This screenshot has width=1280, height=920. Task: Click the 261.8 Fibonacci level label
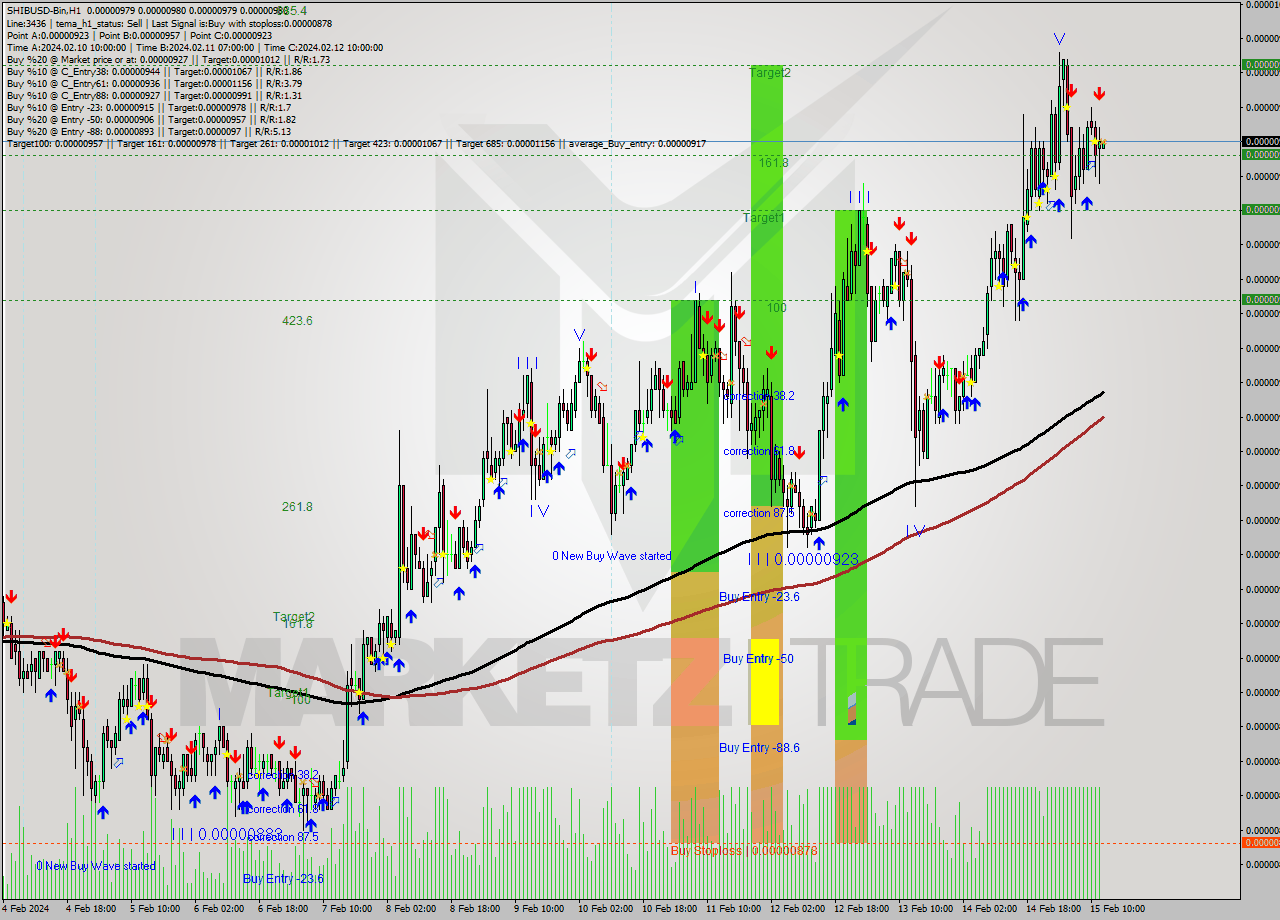[297, 507]
